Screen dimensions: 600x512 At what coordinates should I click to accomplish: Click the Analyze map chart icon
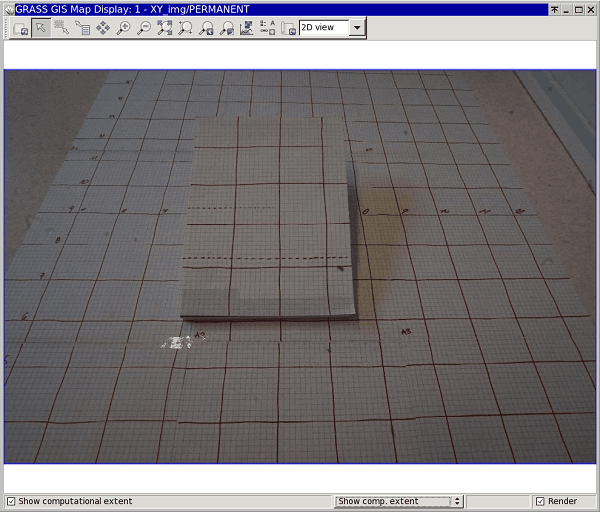247,28
